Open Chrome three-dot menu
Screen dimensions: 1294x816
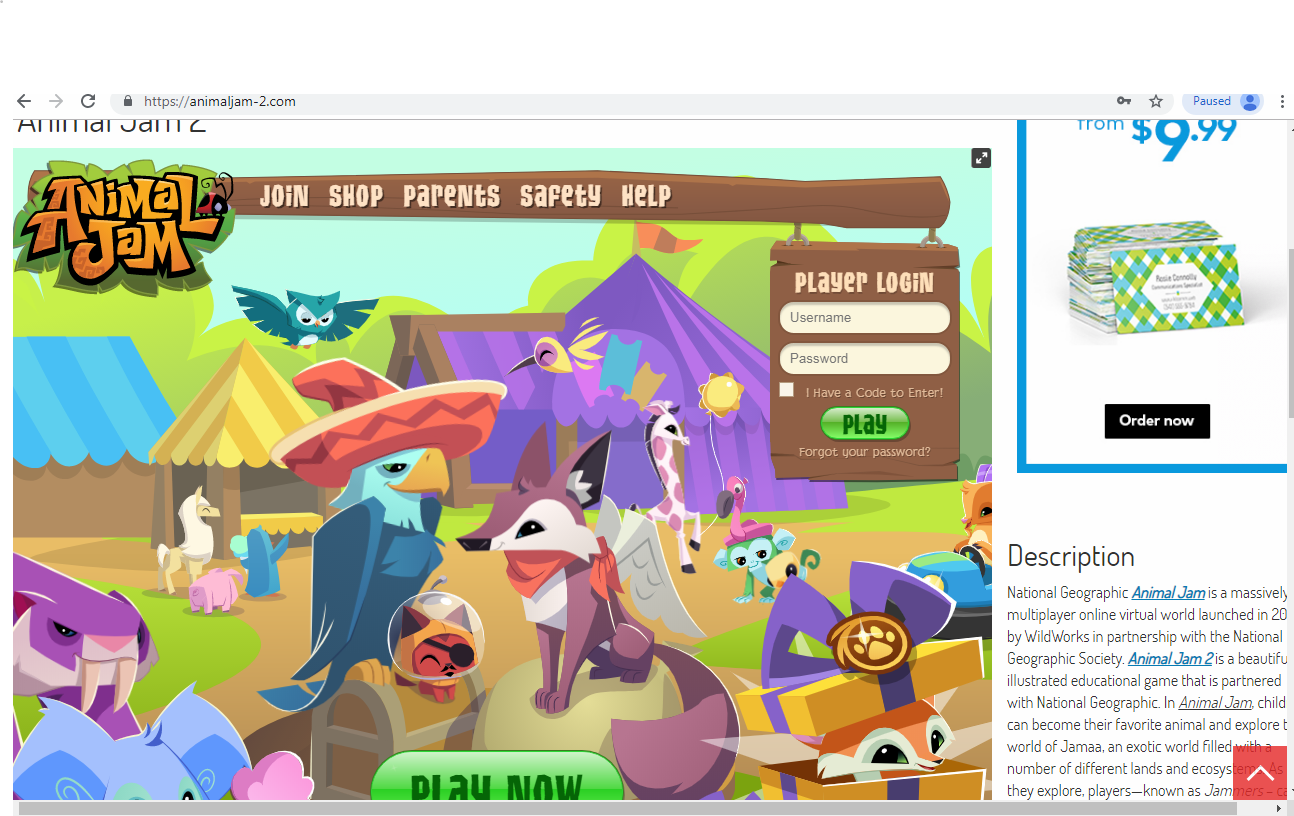(x=1282, y=101)
